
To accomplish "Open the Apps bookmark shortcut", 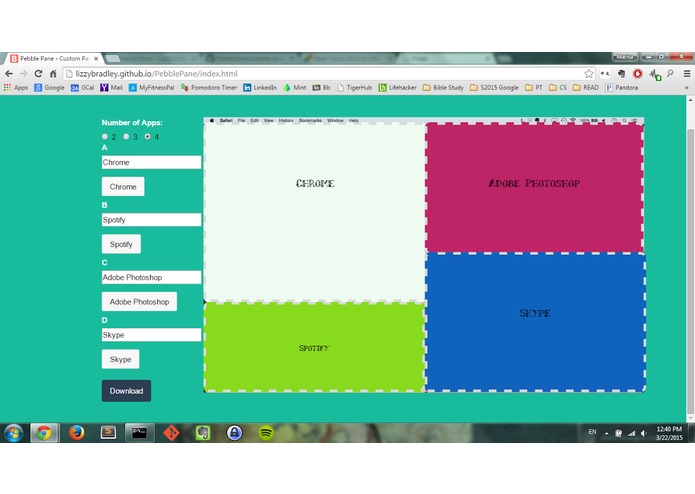I will (16, 88).
